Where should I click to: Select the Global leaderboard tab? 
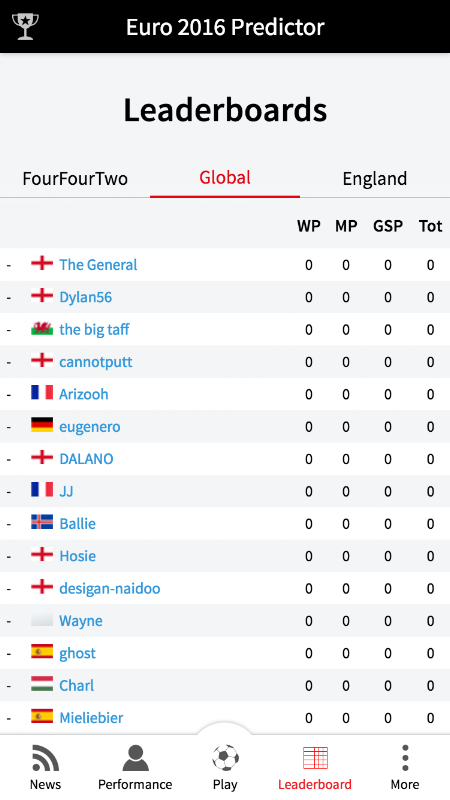pyautogui.click(x=225, y=178)
